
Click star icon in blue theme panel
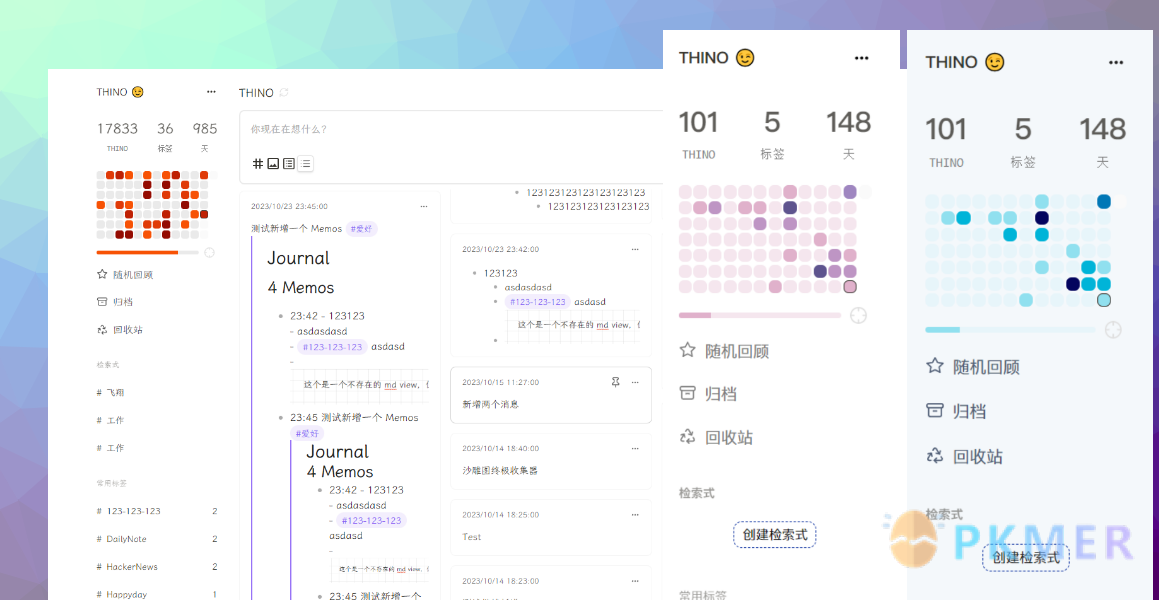(x=935, y=366)
